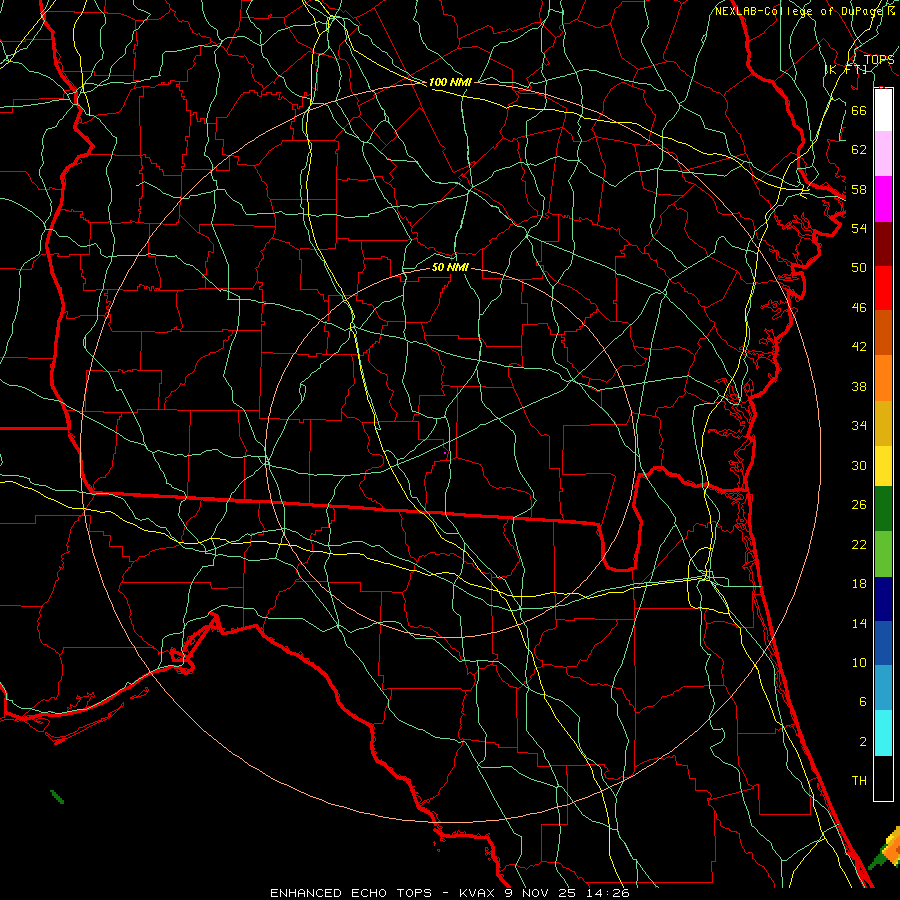
Task: Click the small green echo over the Gulf
Action: coord(57,797)
